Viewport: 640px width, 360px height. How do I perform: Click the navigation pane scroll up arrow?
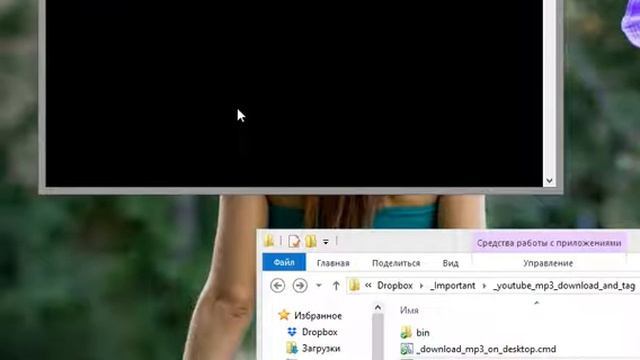378,308
